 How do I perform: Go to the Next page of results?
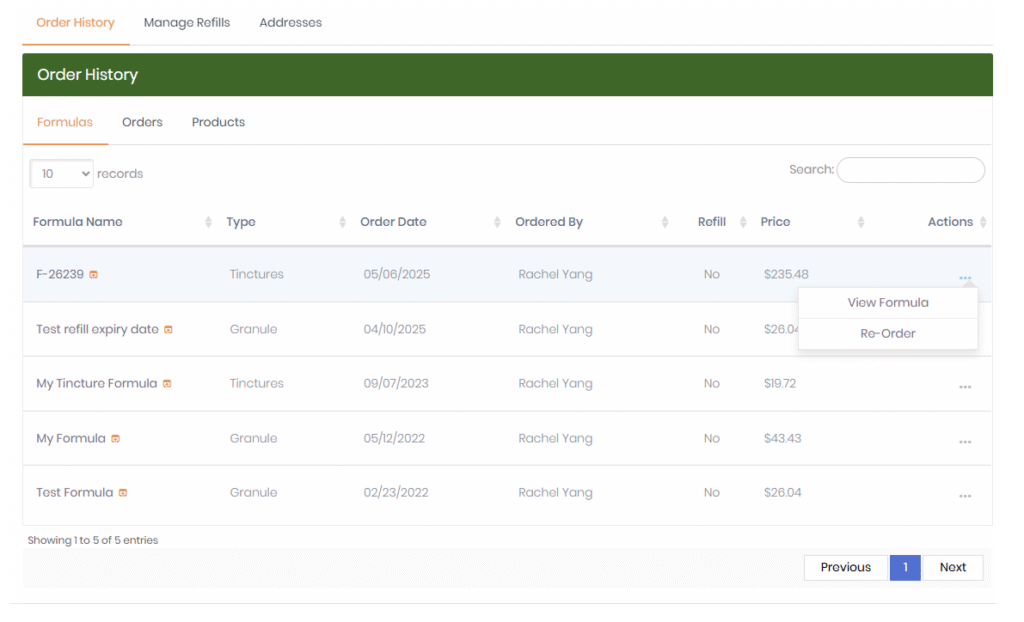952,568
